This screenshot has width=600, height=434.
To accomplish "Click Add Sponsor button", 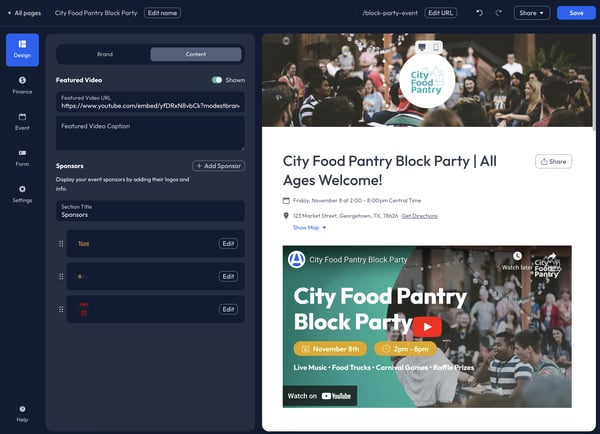I will pyautogui.click(x=218, y=166).
